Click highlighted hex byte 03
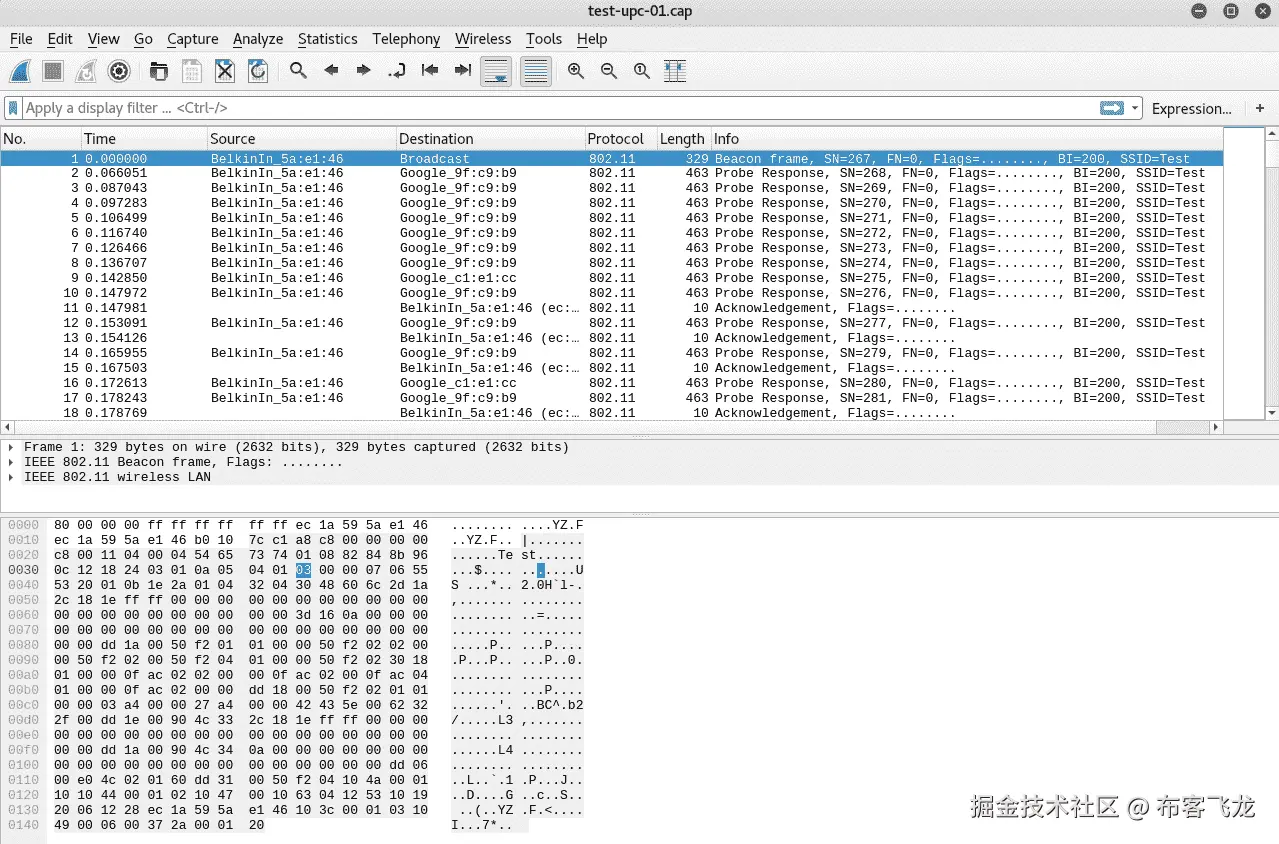Image resolution: width=1279 pixels, height=844 pixels. click(x=304, y=569)
